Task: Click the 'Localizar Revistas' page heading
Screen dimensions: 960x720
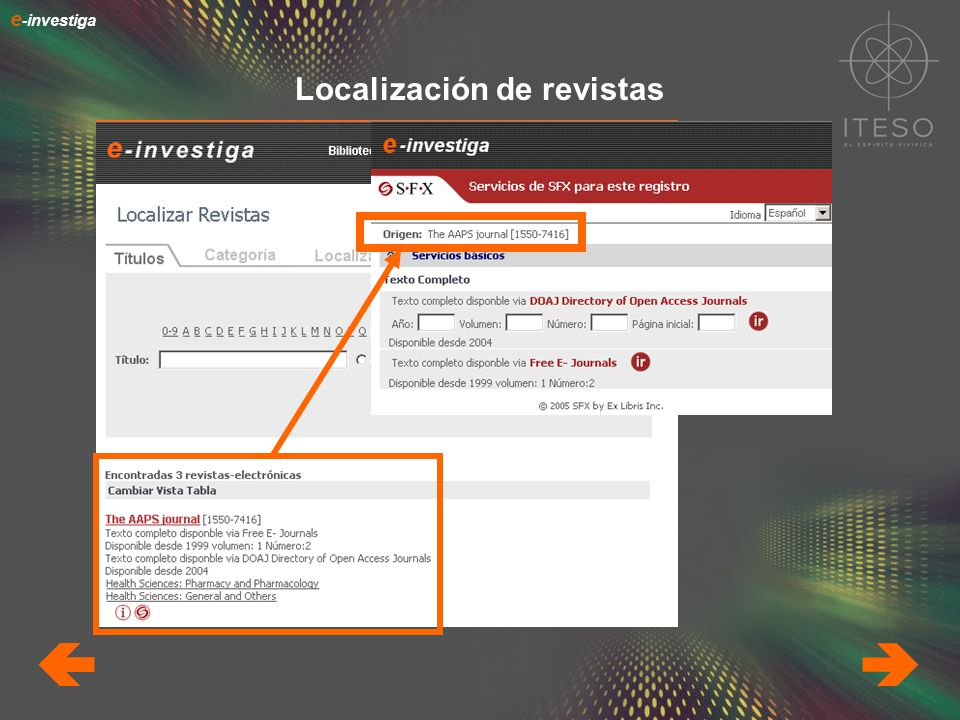Action: click(x=193, y=215)
